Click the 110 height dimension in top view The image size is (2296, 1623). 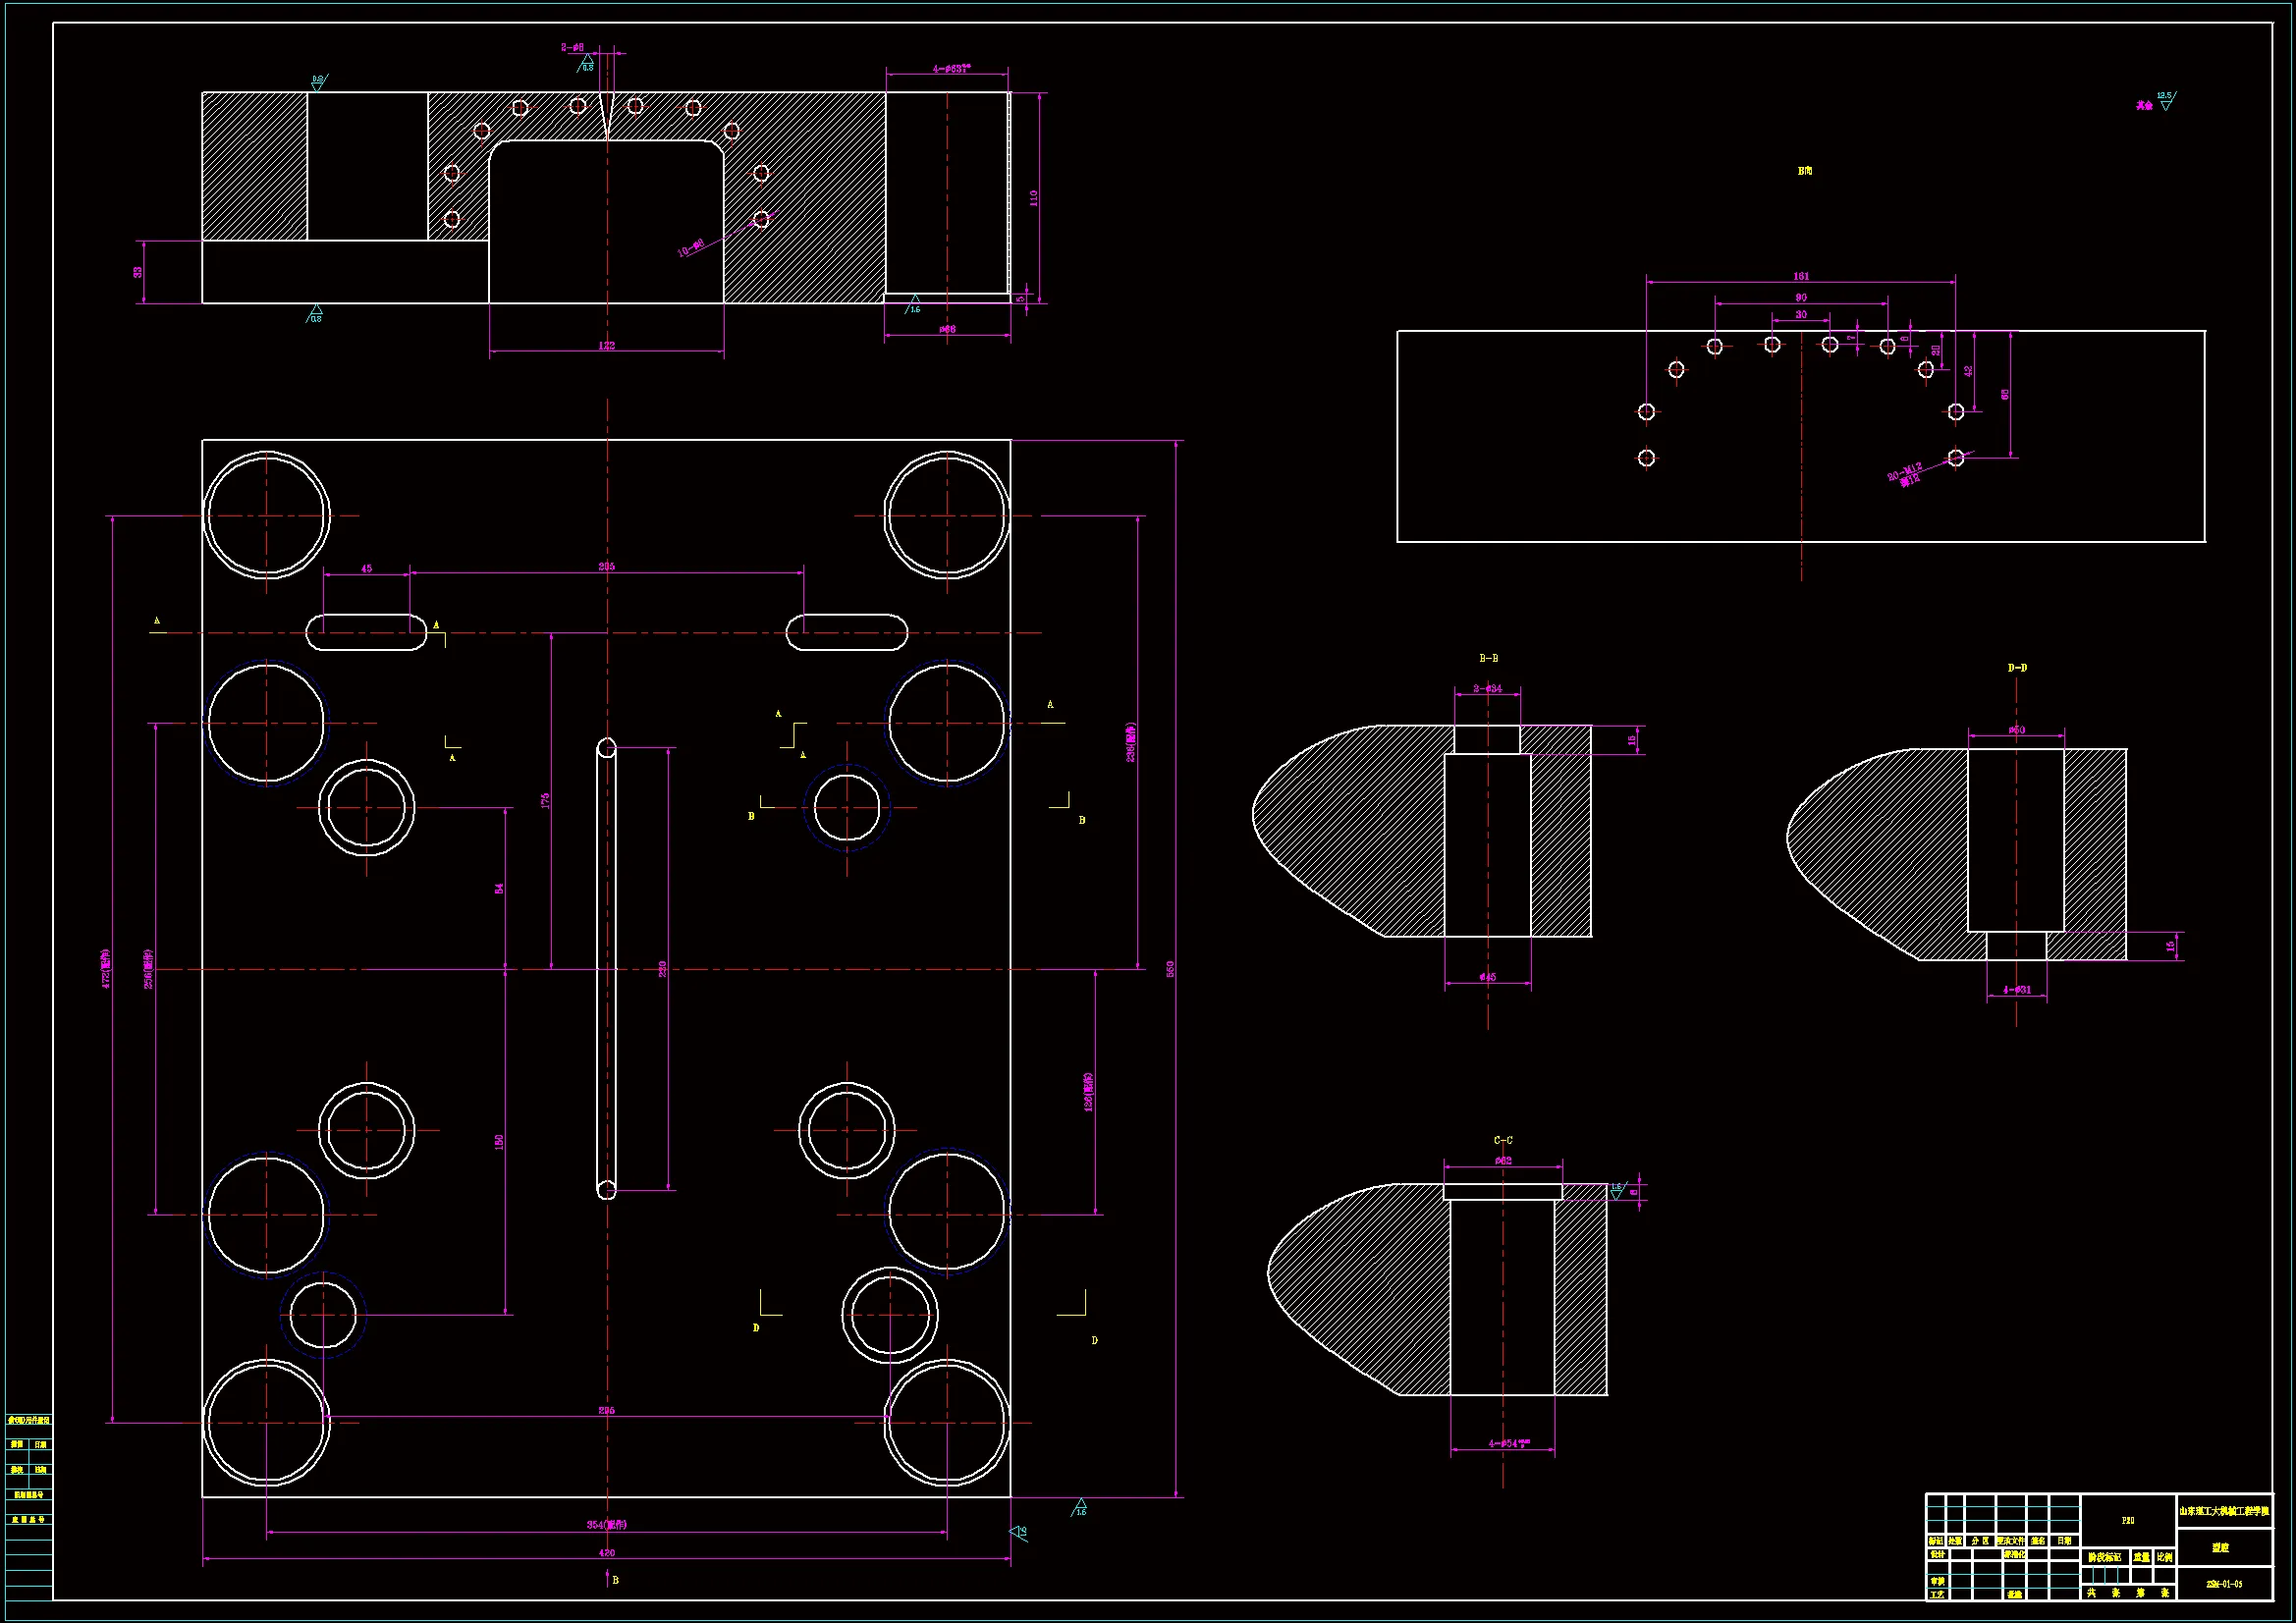[x=1033, y=198]
